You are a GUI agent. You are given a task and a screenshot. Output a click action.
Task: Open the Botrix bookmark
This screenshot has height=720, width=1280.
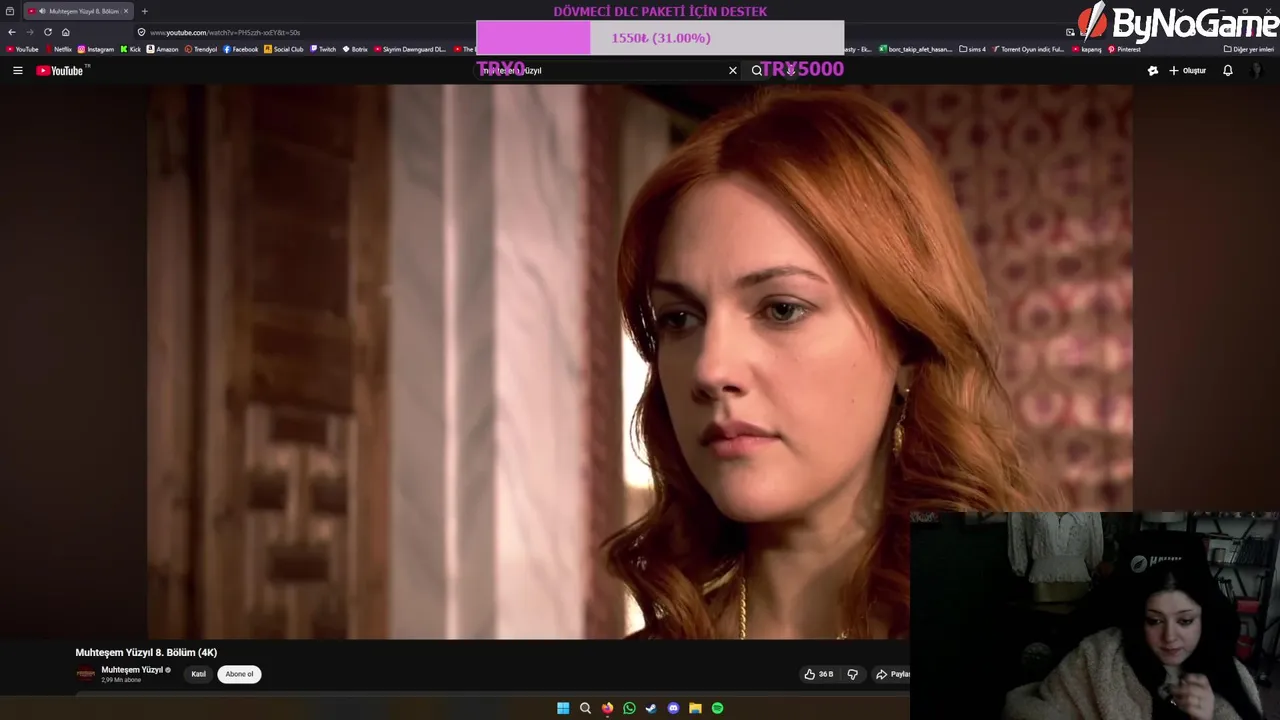[355, 49]
